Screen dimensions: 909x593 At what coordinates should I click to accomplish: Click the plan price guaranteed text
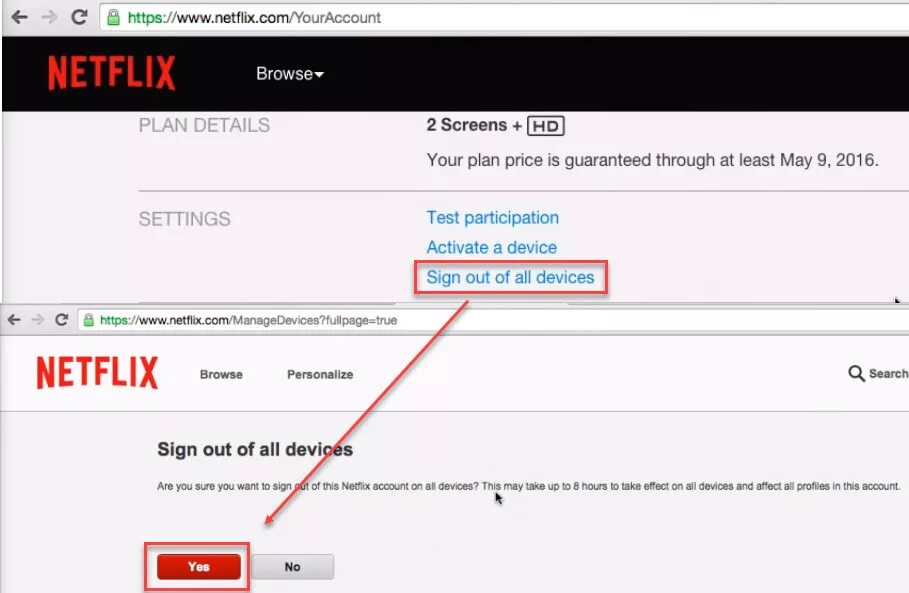tap(653, 160)
